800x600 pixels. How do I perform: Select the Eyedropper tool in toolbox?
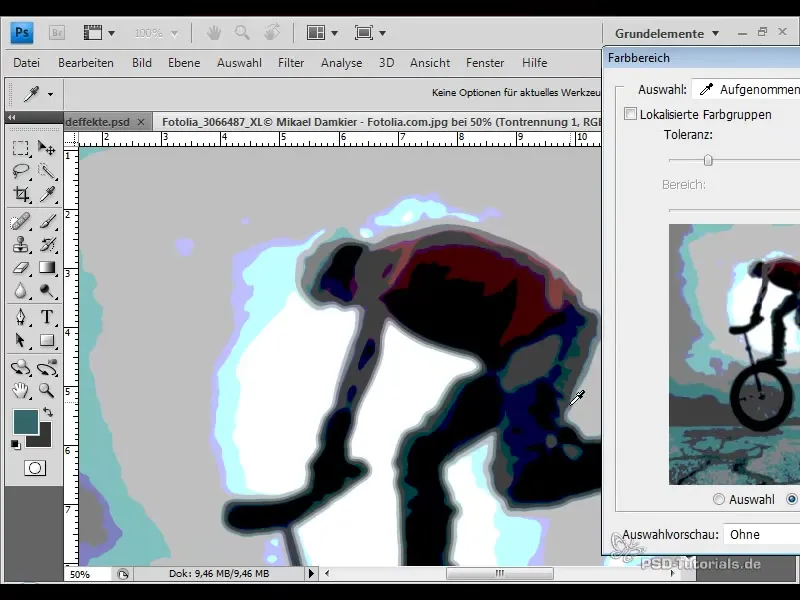click(x=46, y=194)
